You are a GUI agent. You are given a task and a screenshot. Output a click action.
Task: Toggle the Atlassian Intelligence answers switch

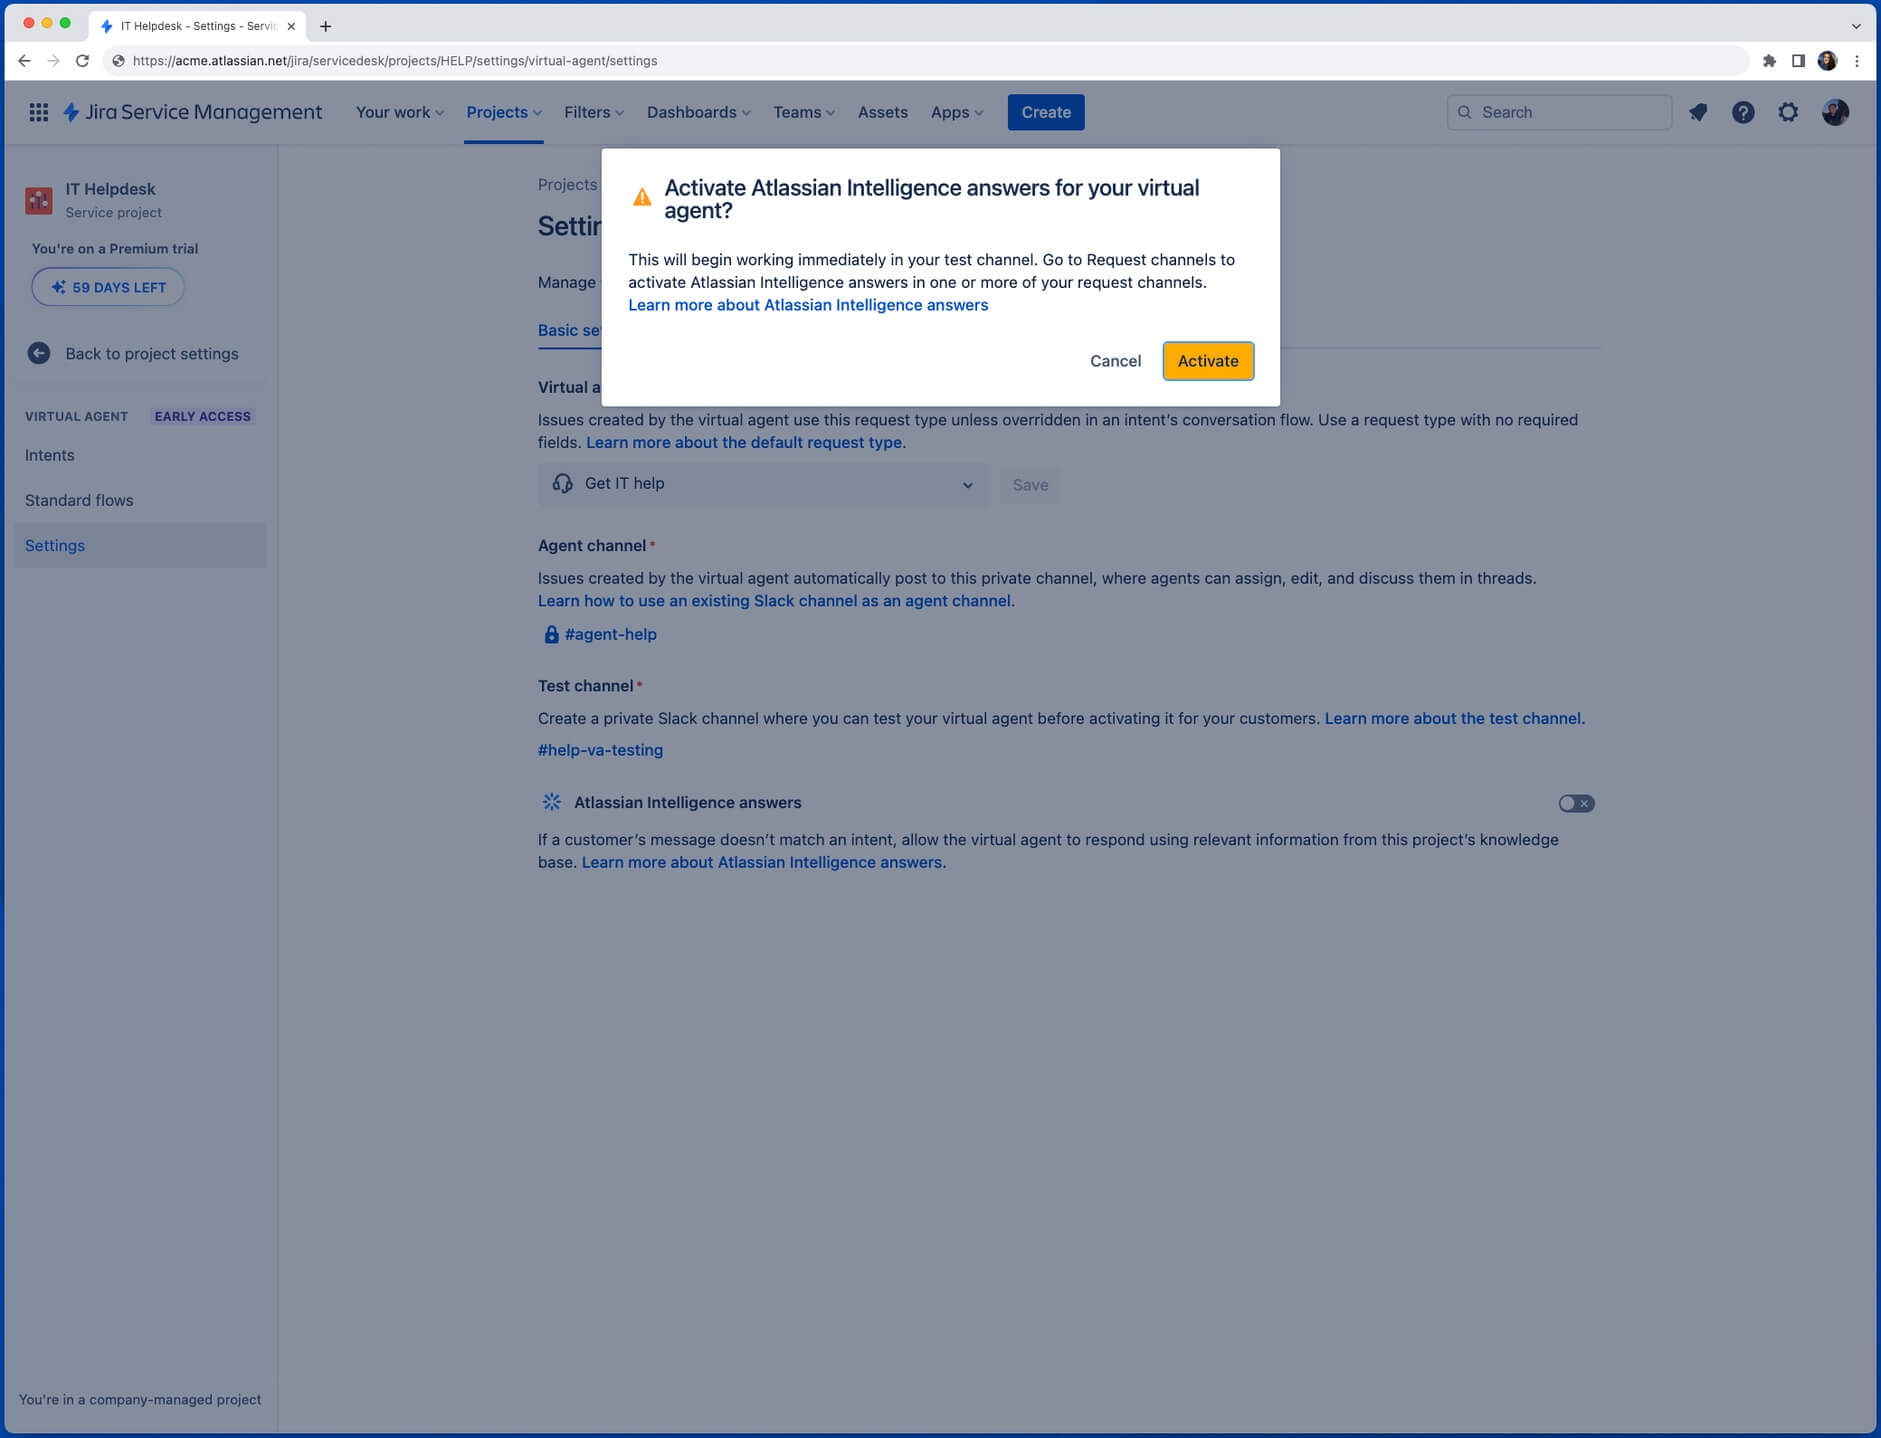tap(1576, 803)
